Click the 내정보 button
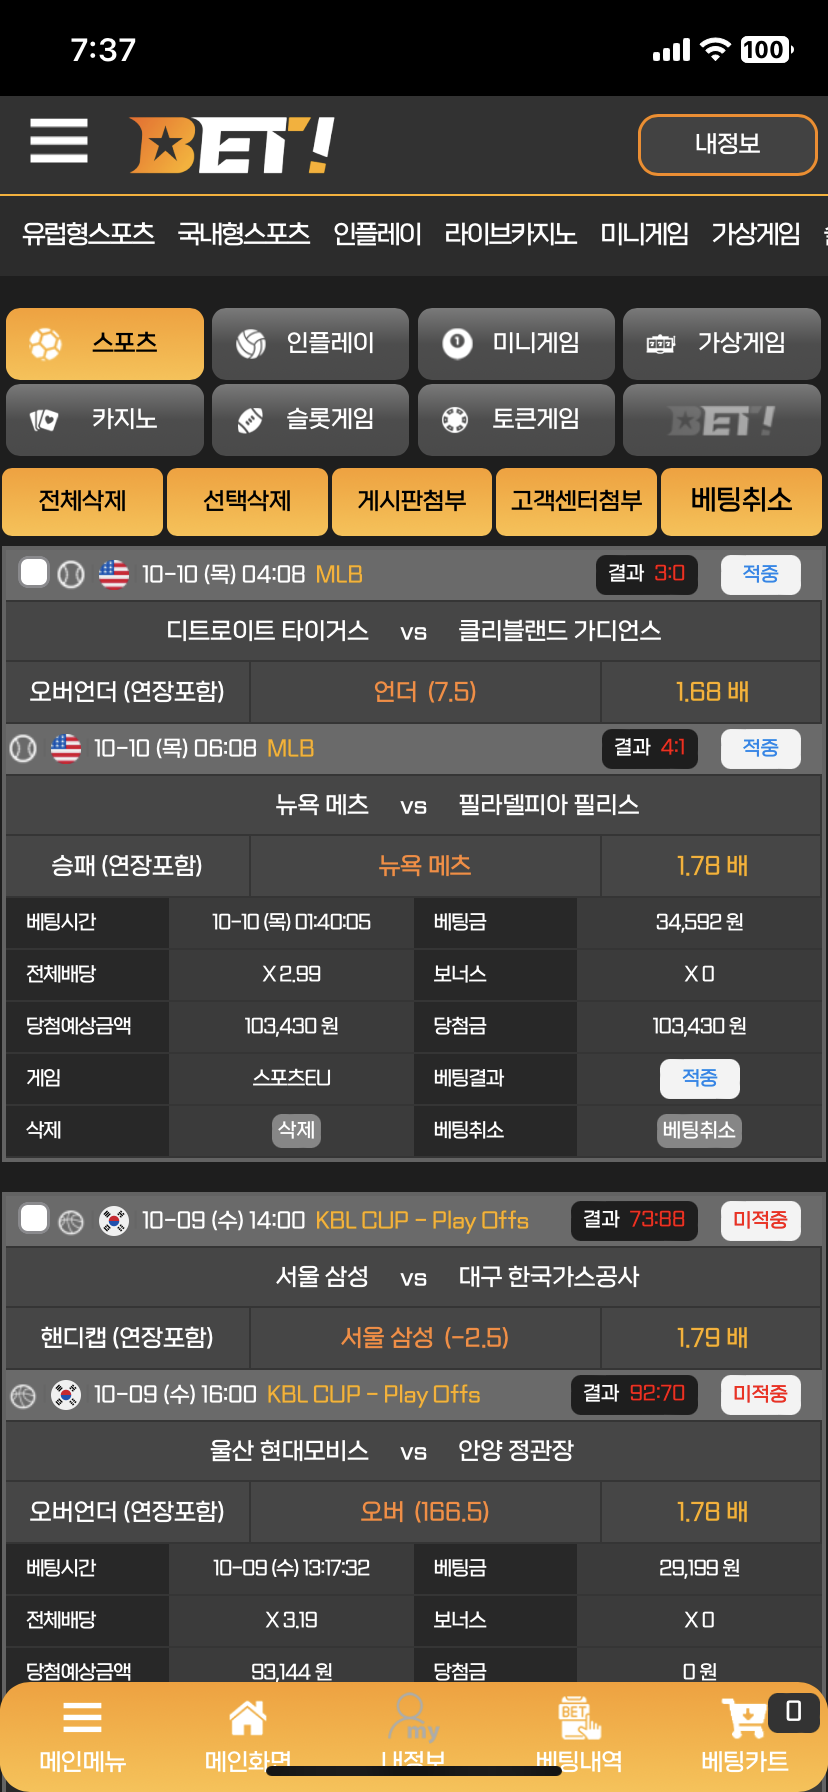The height and width of the screenshot is (1792, 828). pos(728,145)
